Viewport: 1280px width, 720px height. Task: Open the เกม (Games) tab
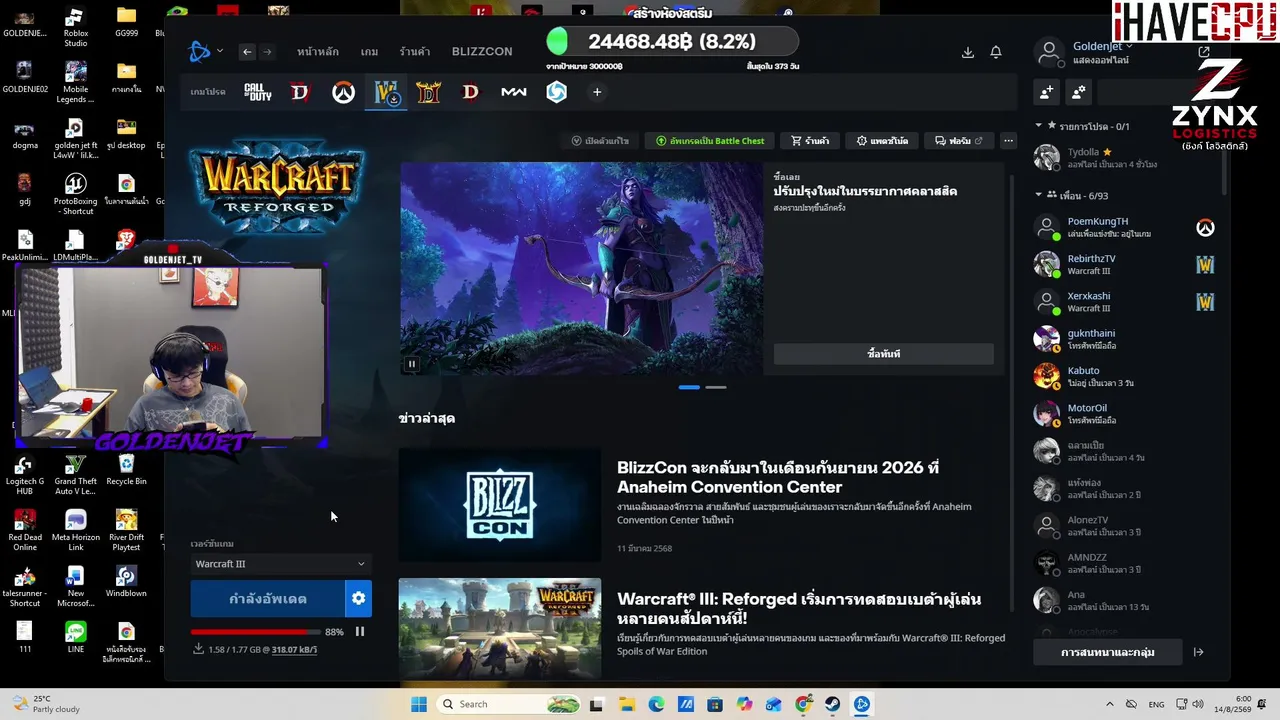(369, 52)
